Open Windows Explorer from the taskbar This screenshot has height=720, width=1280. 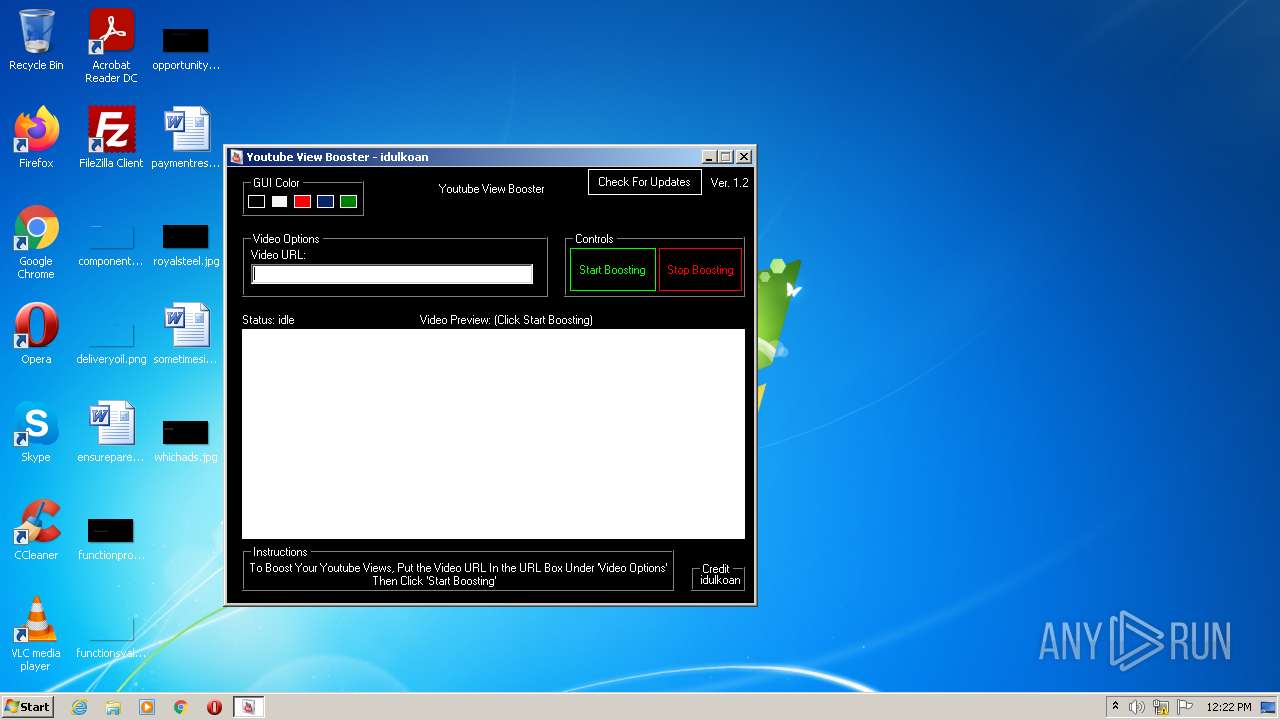113,707
